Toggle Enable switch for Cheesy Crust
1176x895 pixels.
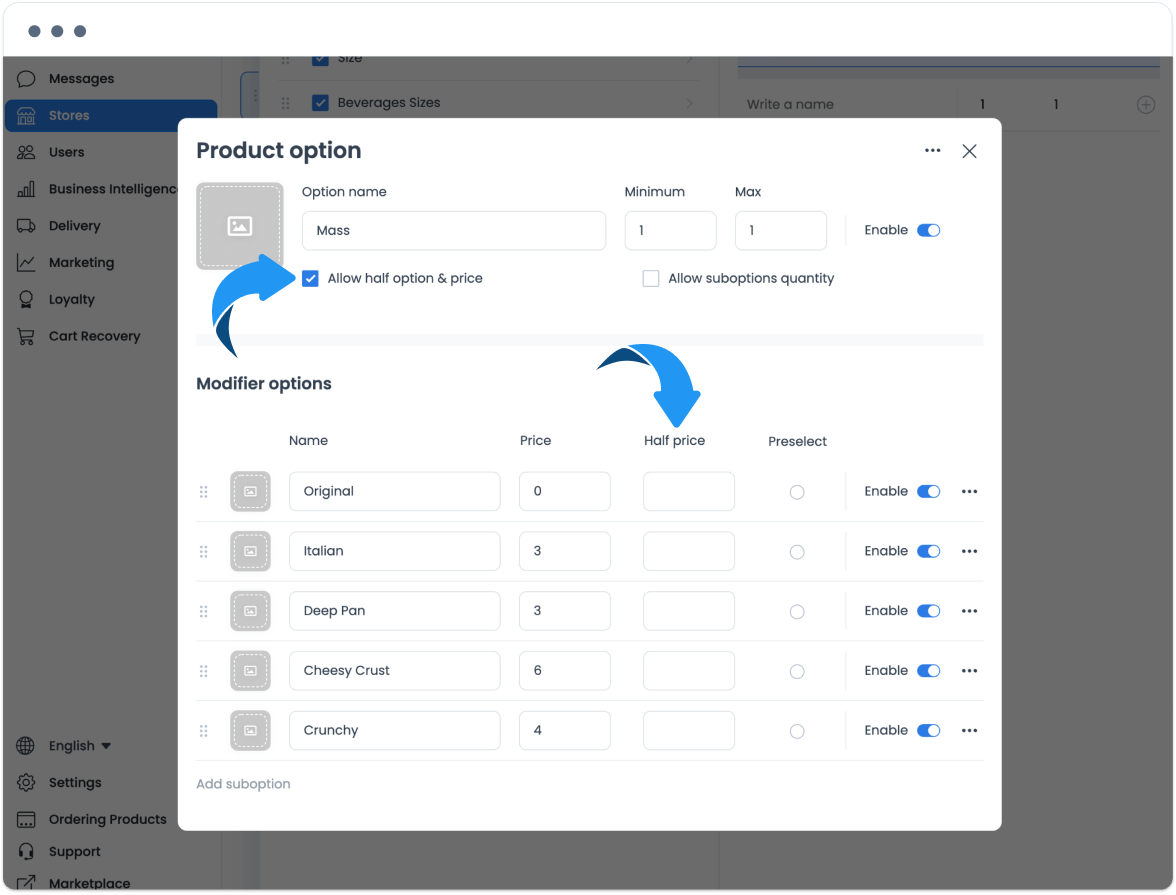click(x=928, y=671)
